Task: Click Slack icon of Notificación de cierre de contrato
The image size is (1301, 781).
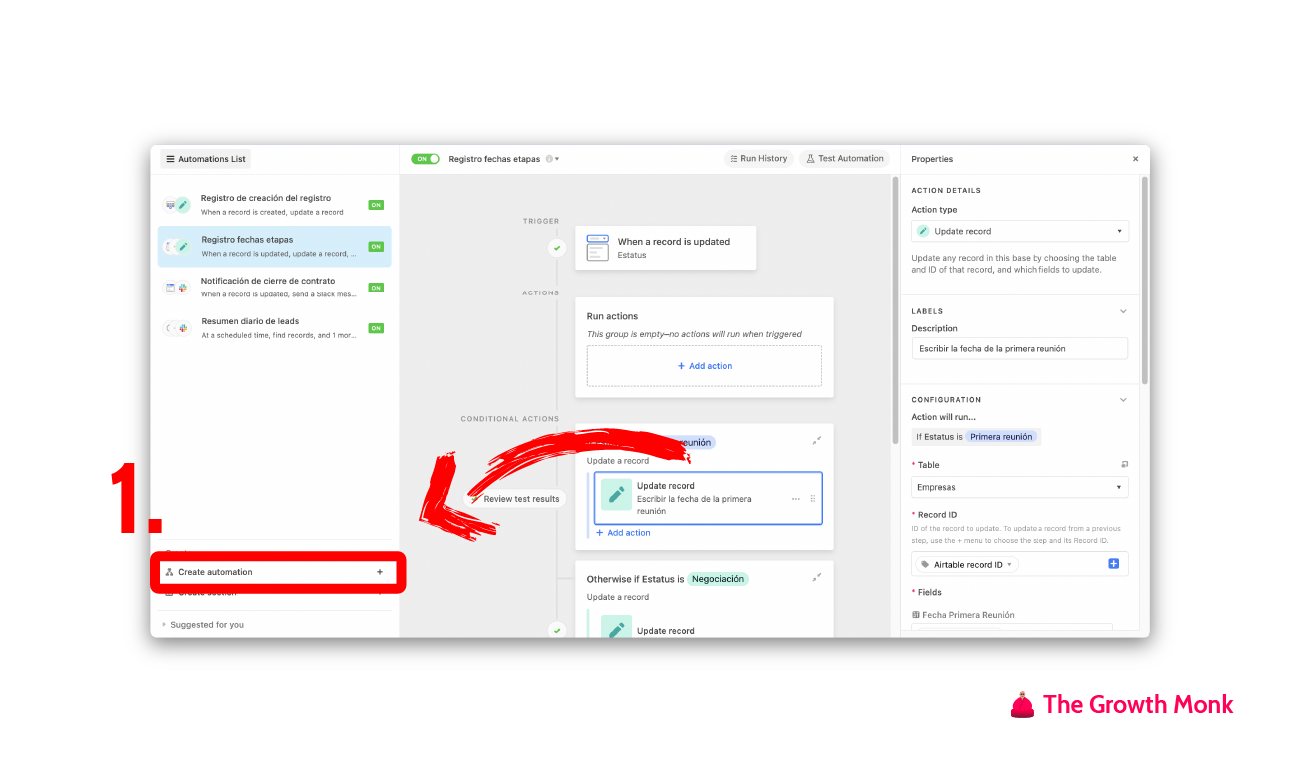Action: coord(183,288)
